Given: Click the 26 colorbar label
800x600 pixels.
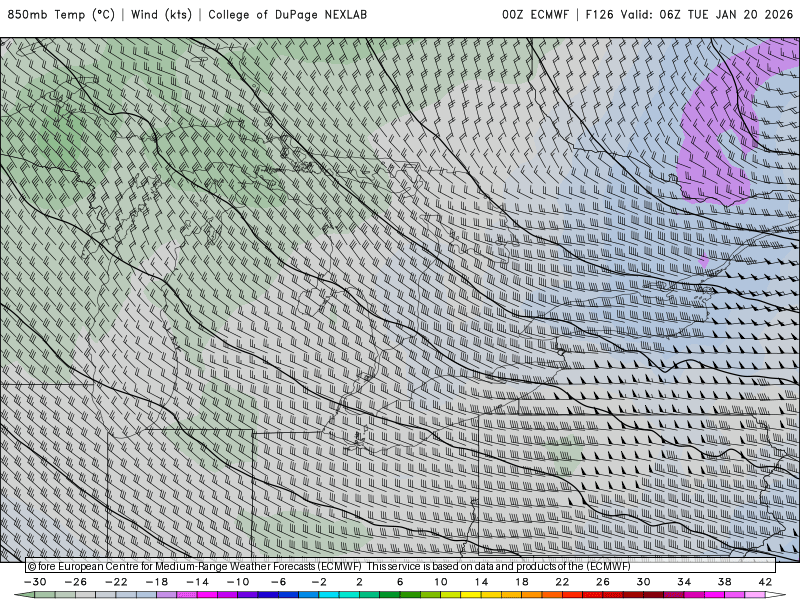Looking at the screenshot, I should [x=603, y=582].
